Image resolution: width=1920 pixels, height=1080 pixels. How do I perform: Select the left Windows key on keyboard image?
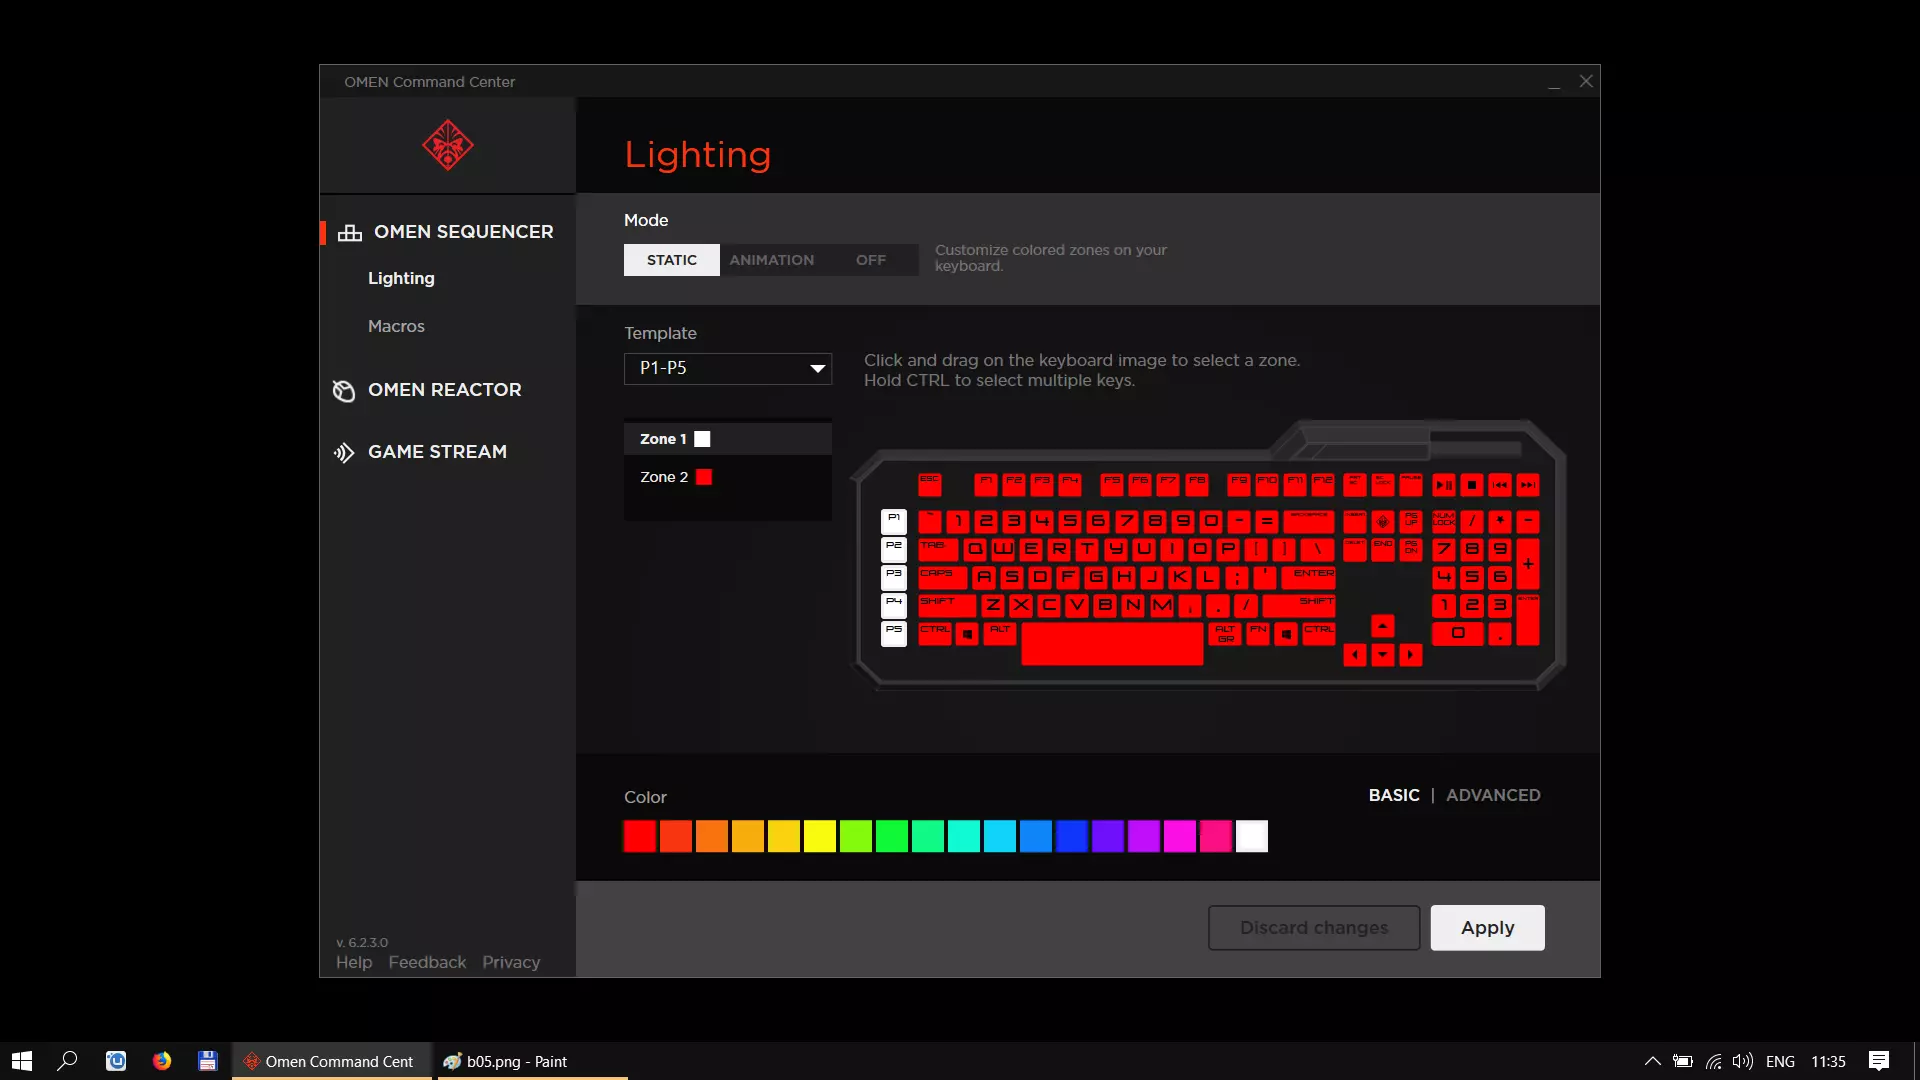pyautogui.click(x=967, y=633)
